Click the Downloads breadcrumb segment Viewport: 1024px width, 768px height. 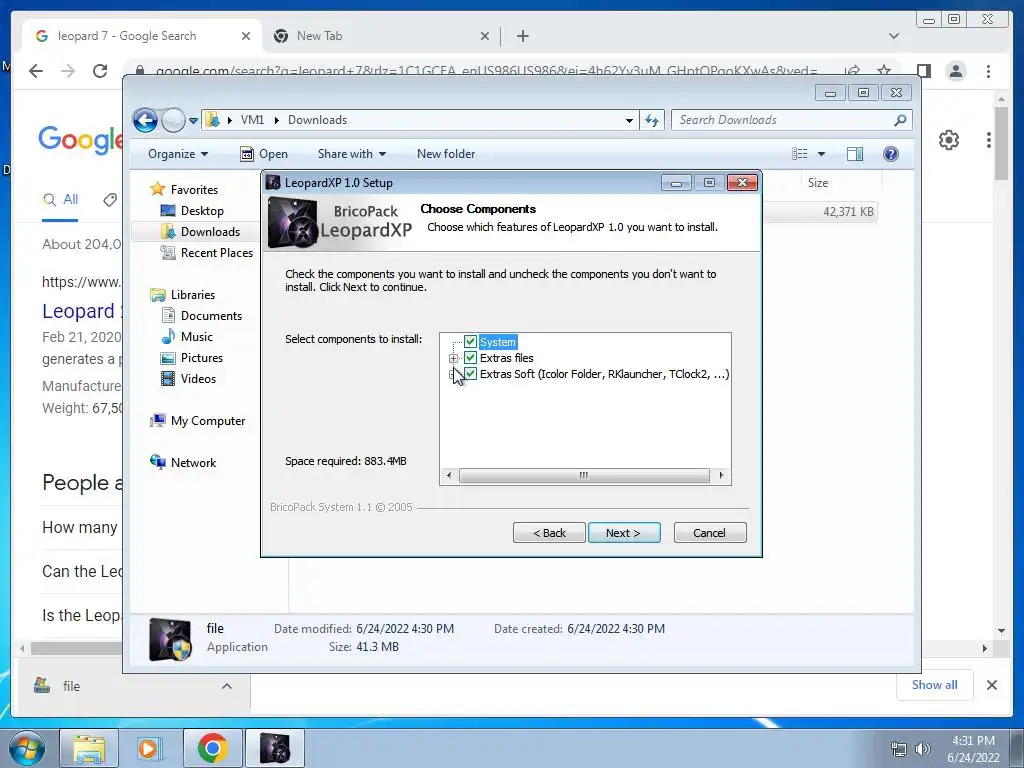click(x=317, y=120)
